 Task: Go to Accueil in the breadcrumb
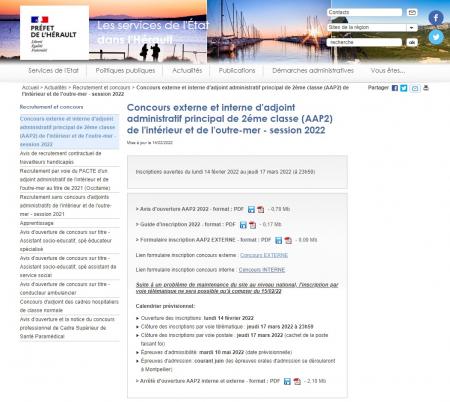point(30,88)
